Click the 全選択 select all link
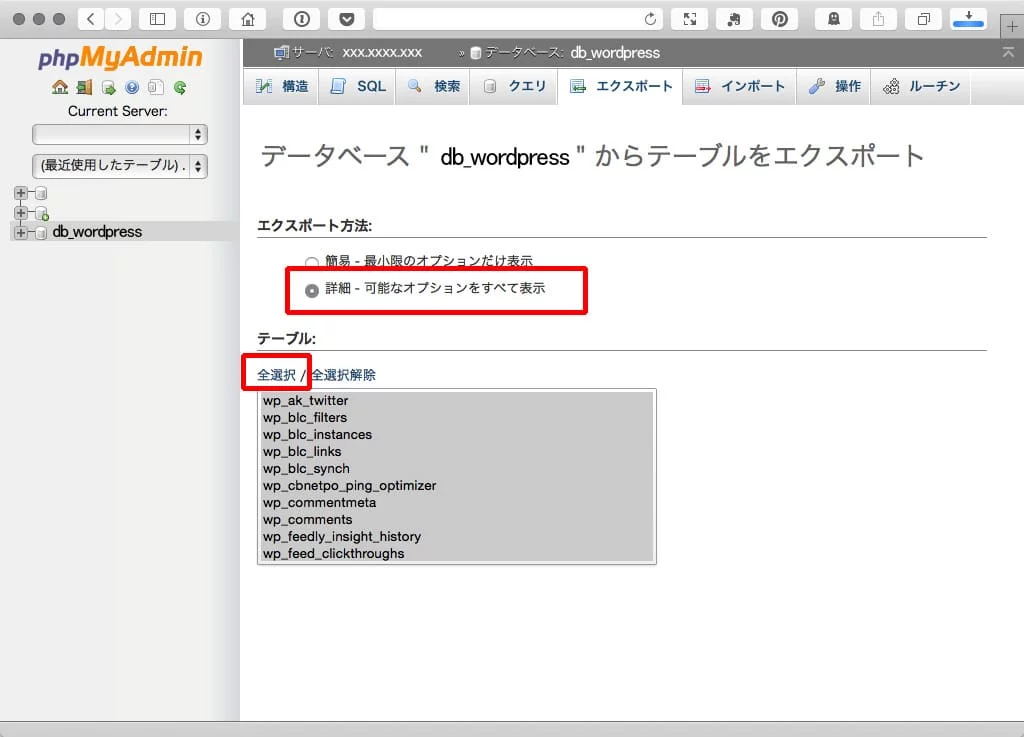1024x737 pixels. 276,375
